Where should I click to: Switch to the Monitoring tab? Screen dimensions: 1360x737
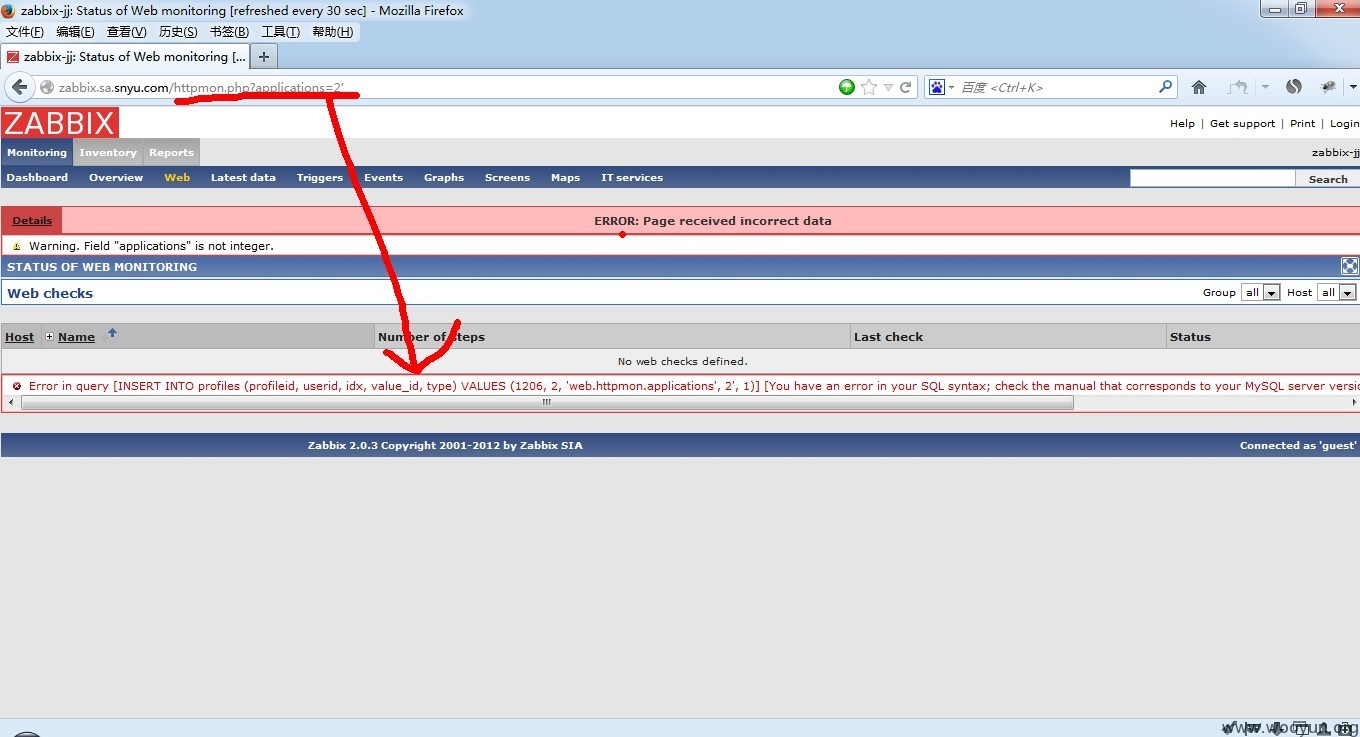click(37, 153)
